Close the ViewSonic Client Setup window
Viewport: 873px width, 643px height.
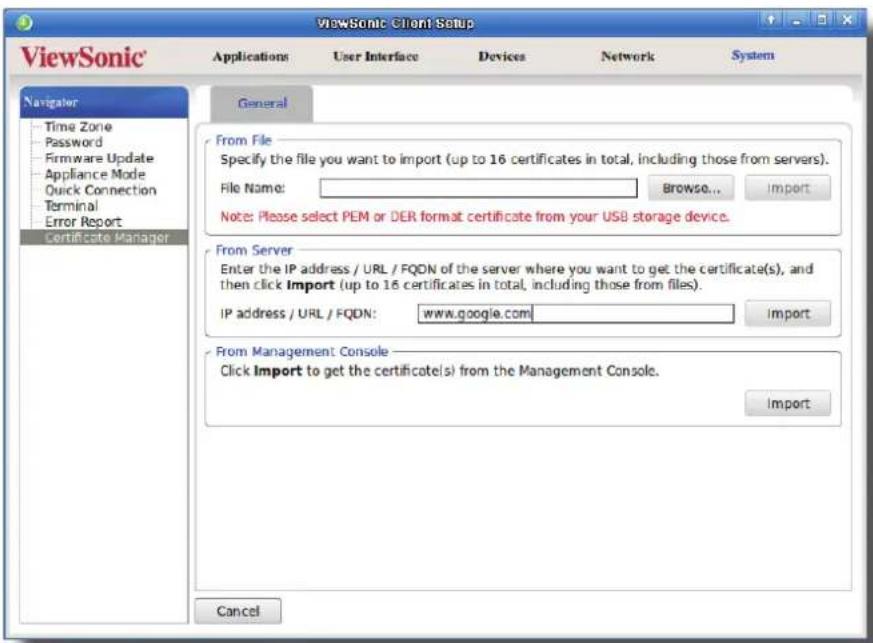pos(847,21)
